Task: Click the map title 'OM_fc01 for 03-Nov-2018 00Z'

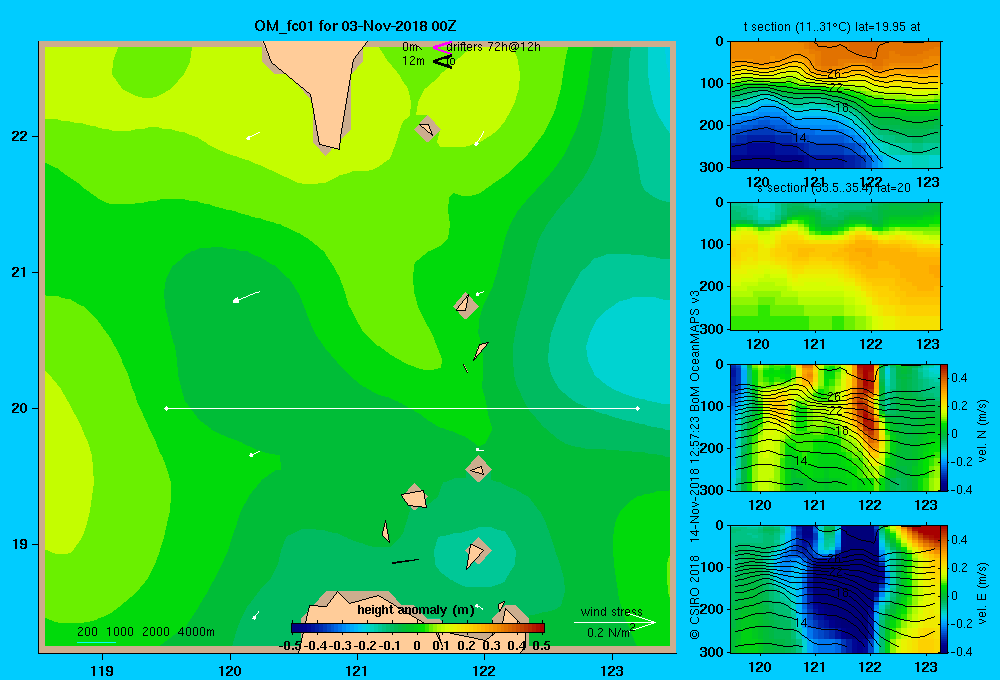Action: [x=355, y=26]
